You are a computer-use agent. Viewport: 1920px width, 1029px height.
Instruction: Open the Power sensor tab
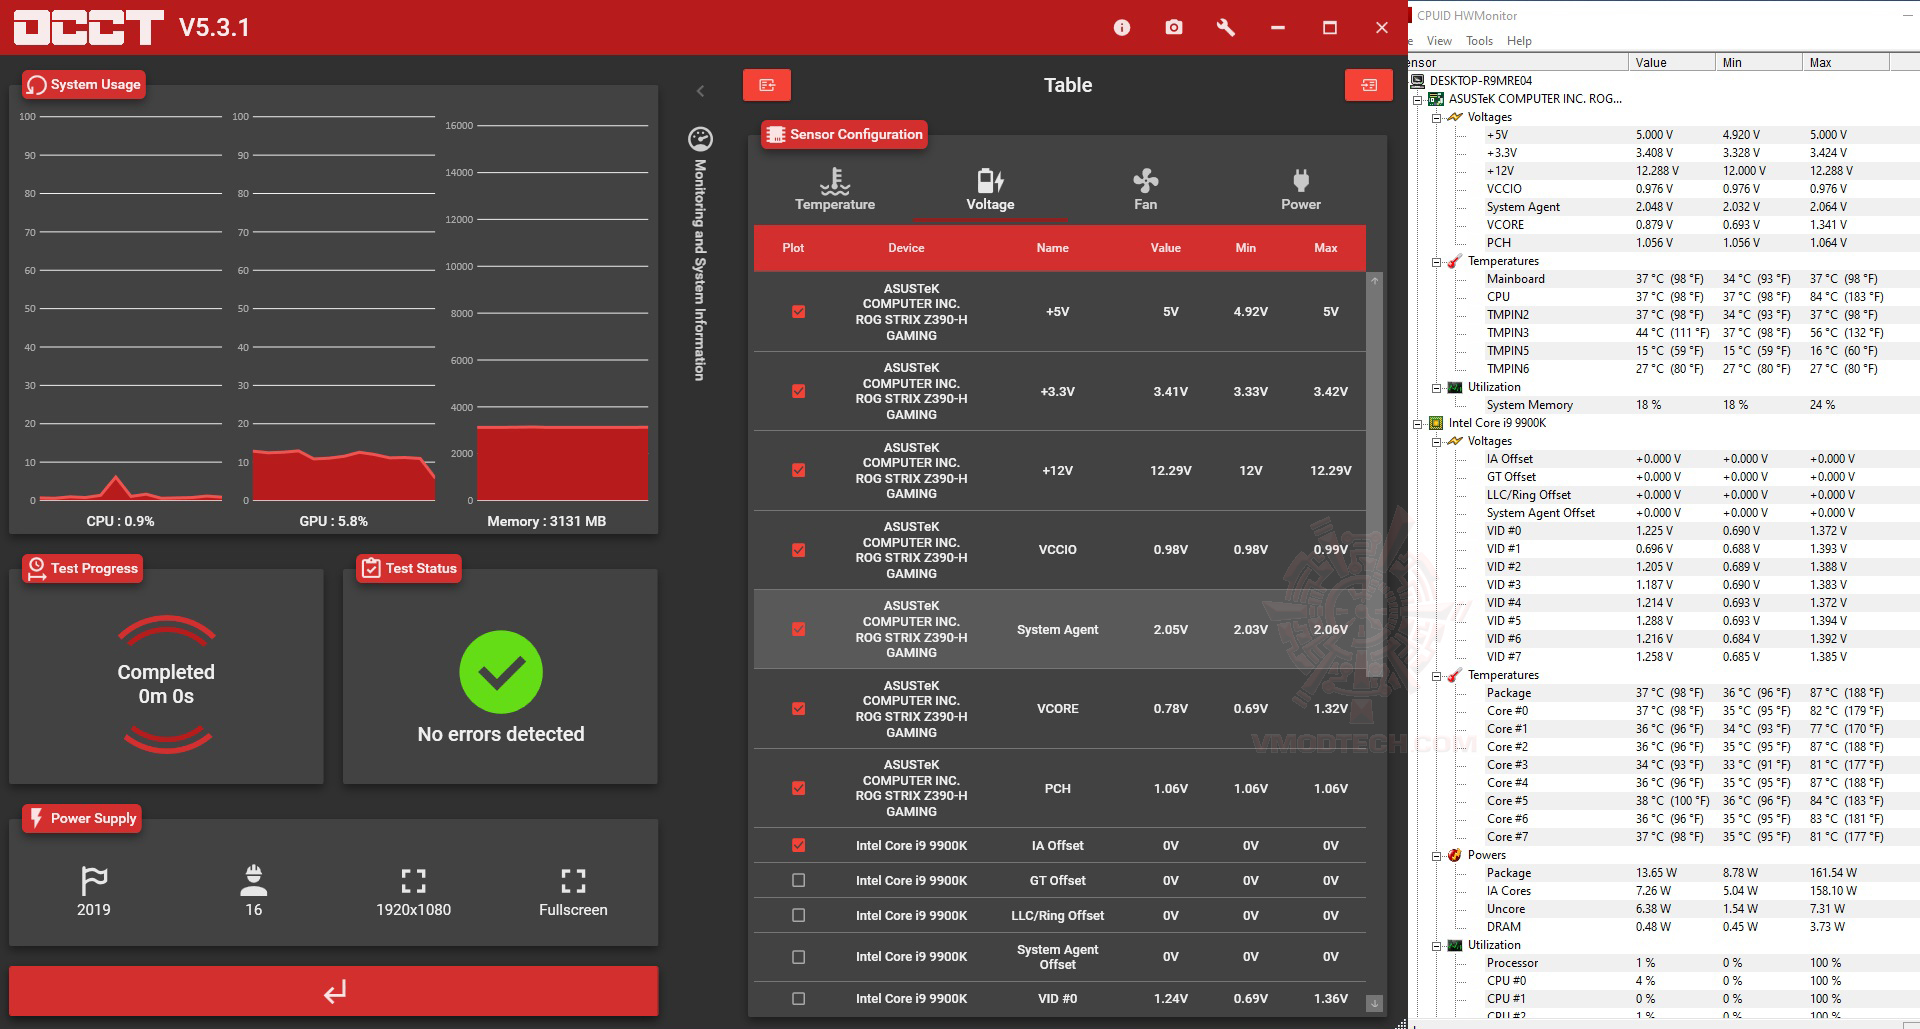pos(1301,189)
